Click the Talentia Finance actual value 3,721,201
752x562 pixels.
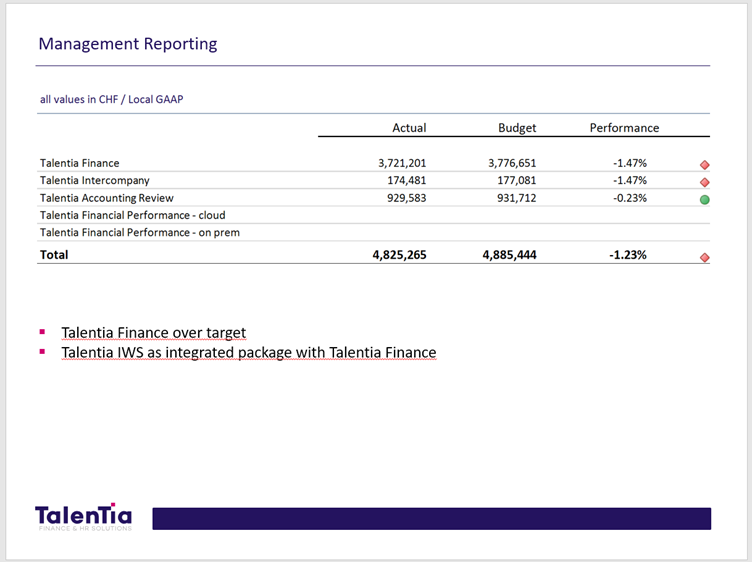click(402, 163)
